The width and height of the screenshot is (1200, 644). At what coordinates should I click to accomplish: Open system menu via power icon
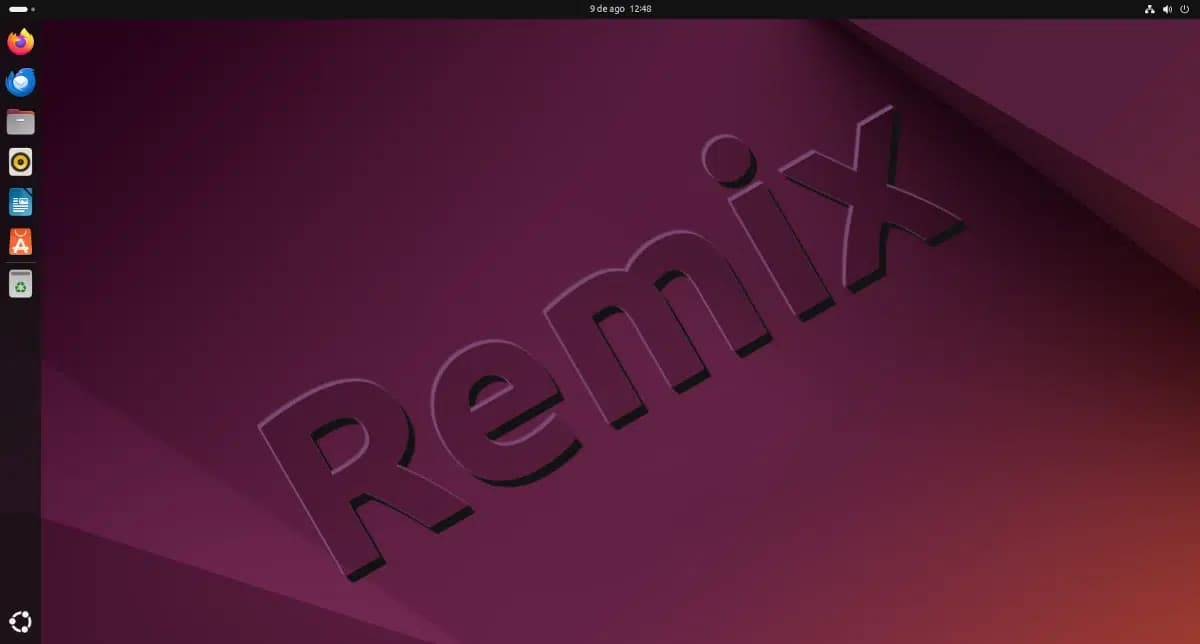[1184, 9]
